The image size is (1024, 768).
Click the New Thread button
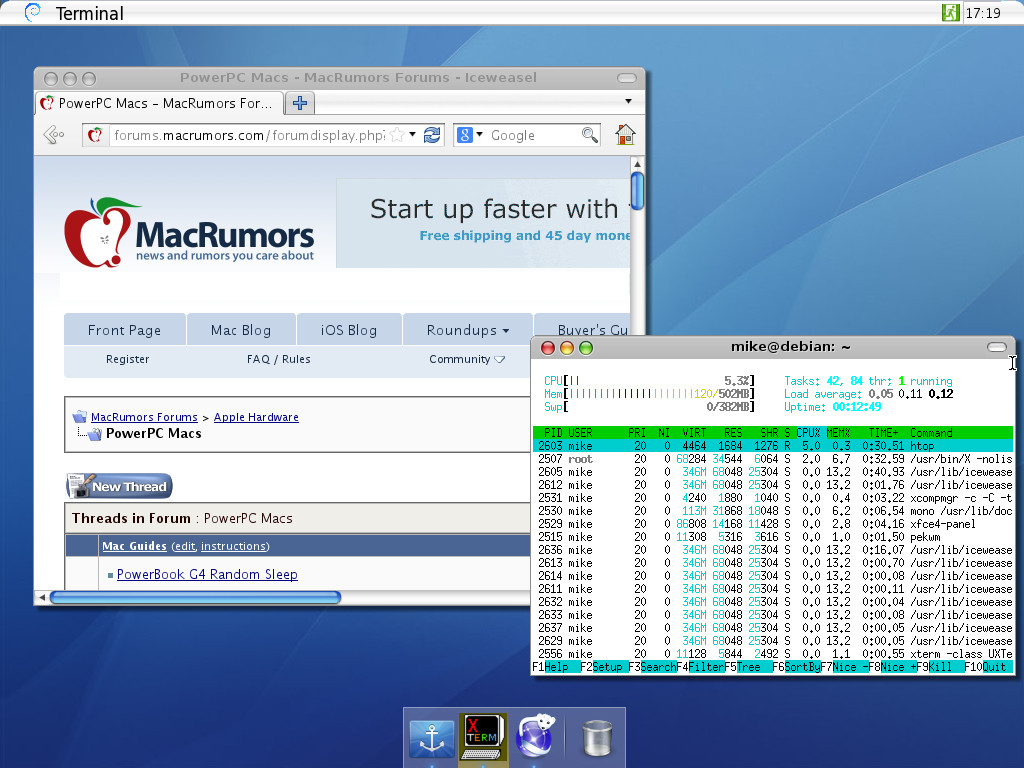(x=119, y=487)
